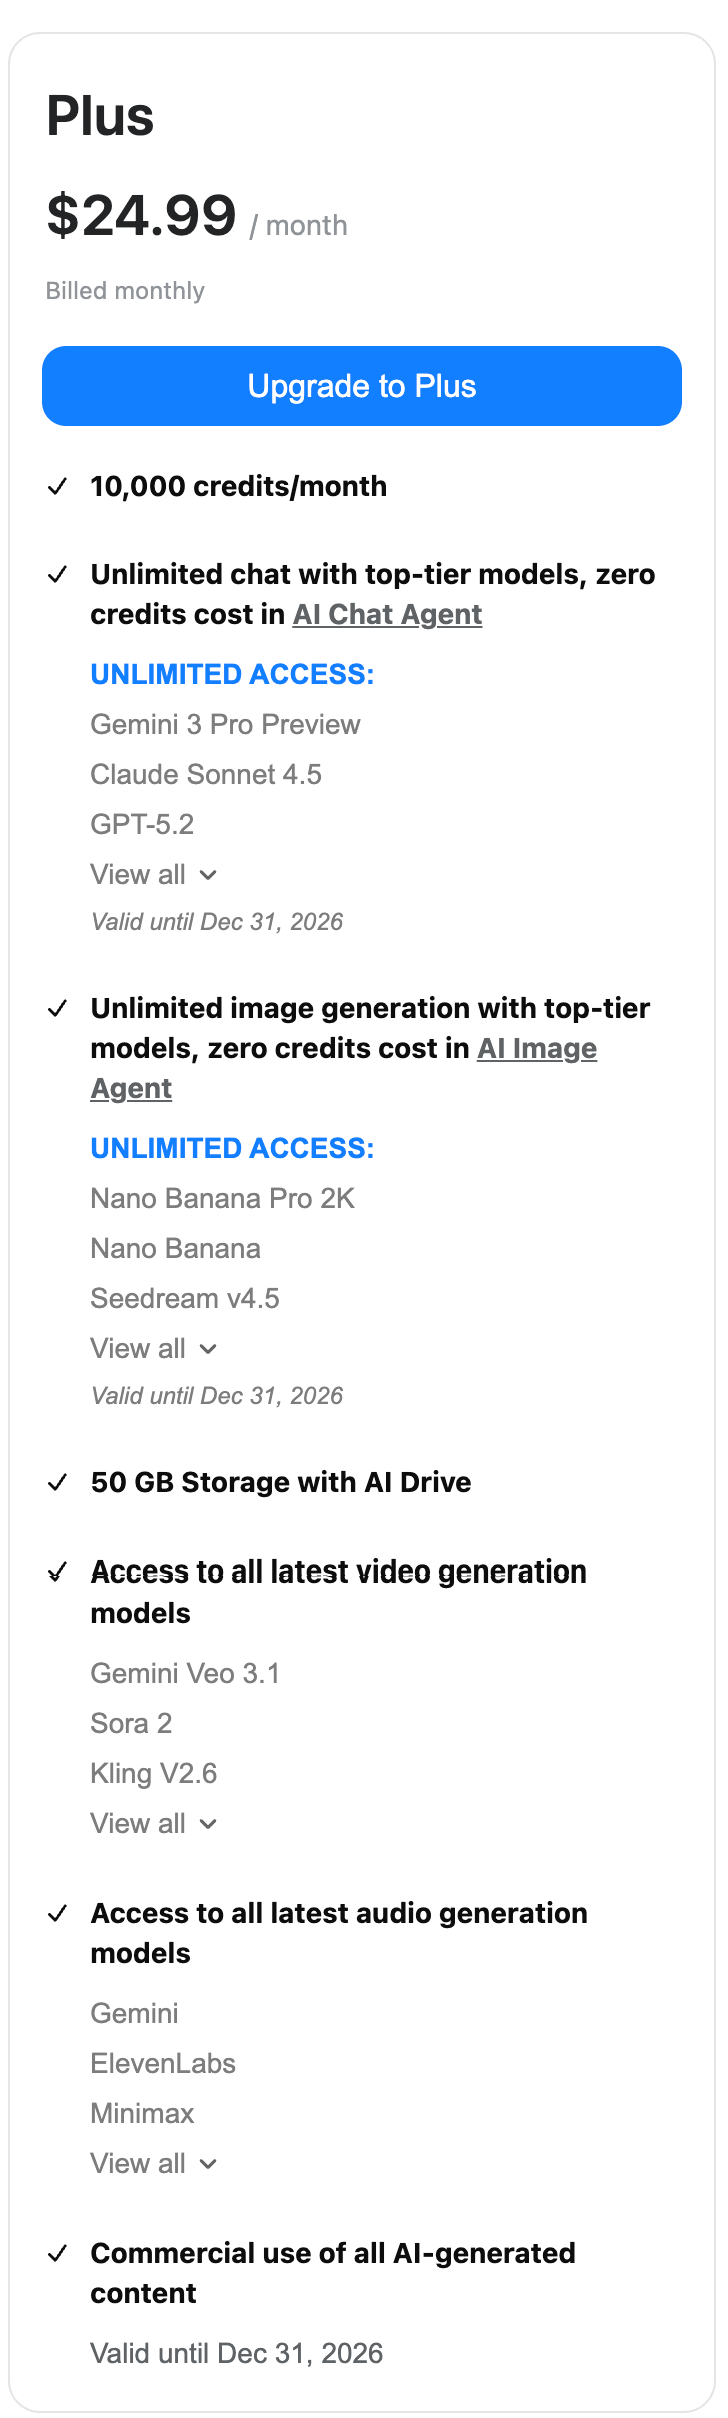Select Sora 2 video model entry
This screenshot has height=2418, width=728.
pos(131,1724)
